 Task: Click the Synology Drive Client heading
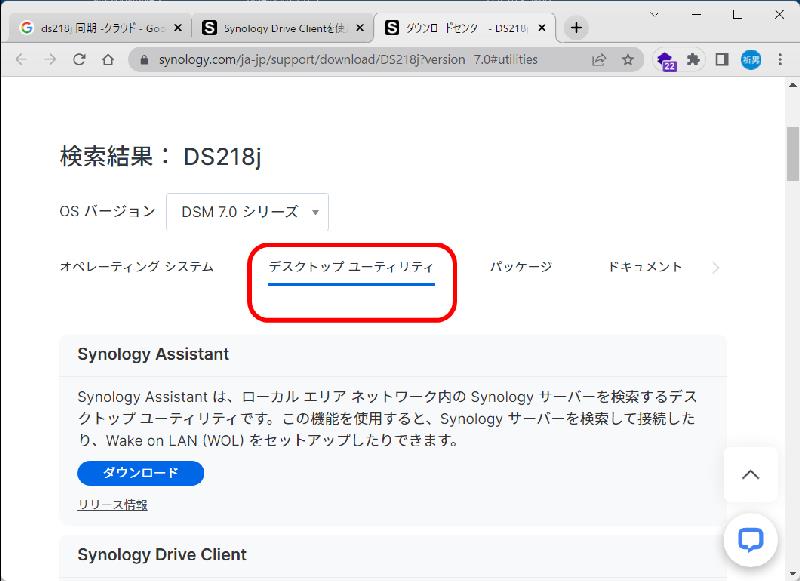coord(162,554)
